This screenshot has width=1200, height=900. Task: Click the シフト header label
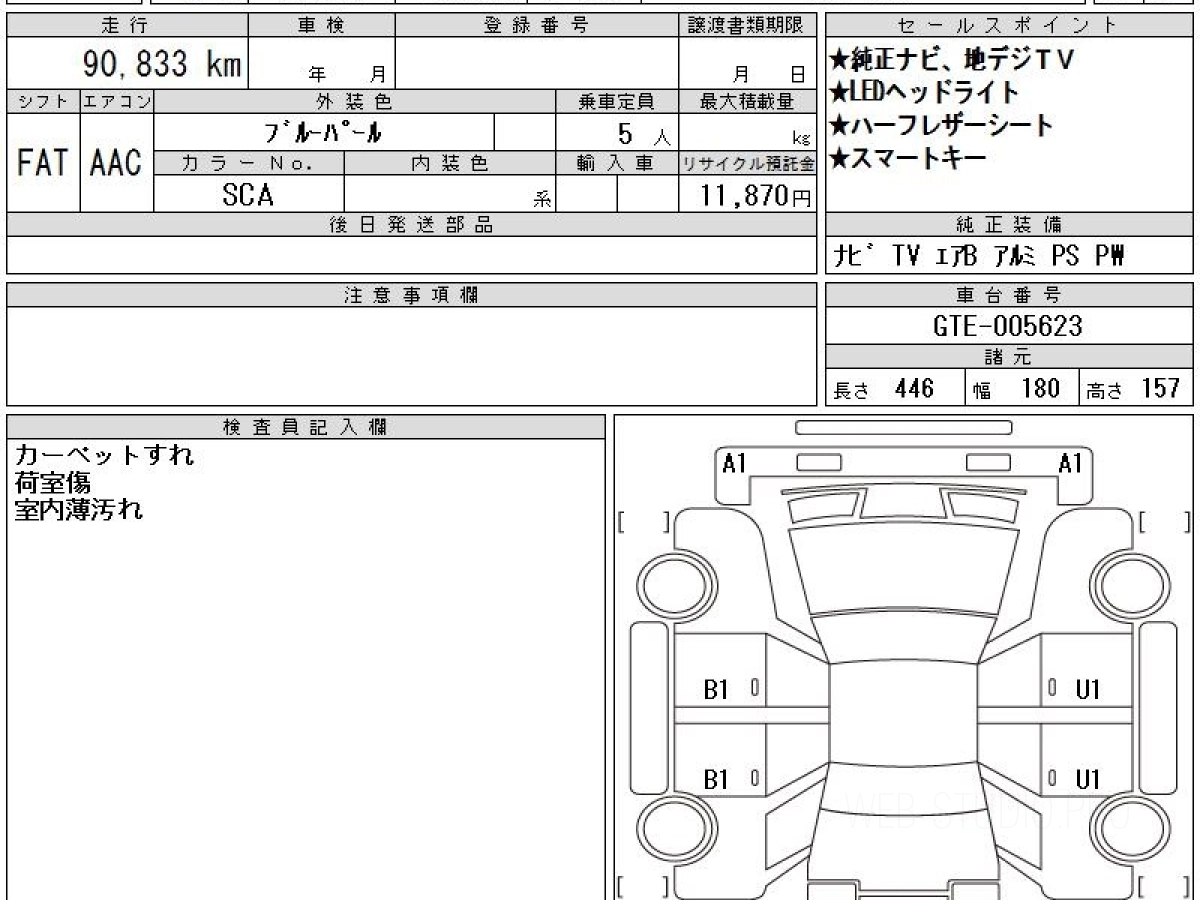pos(43,101)
